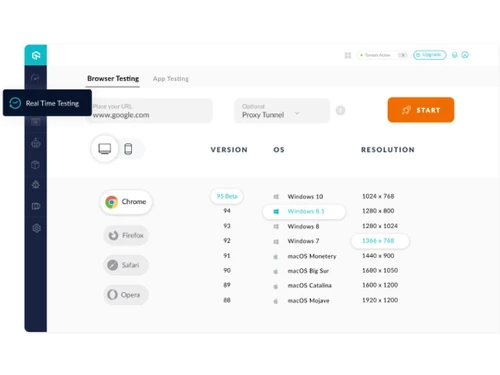Select the Chrome browser

pyautogui.click(x=126, y=202)
